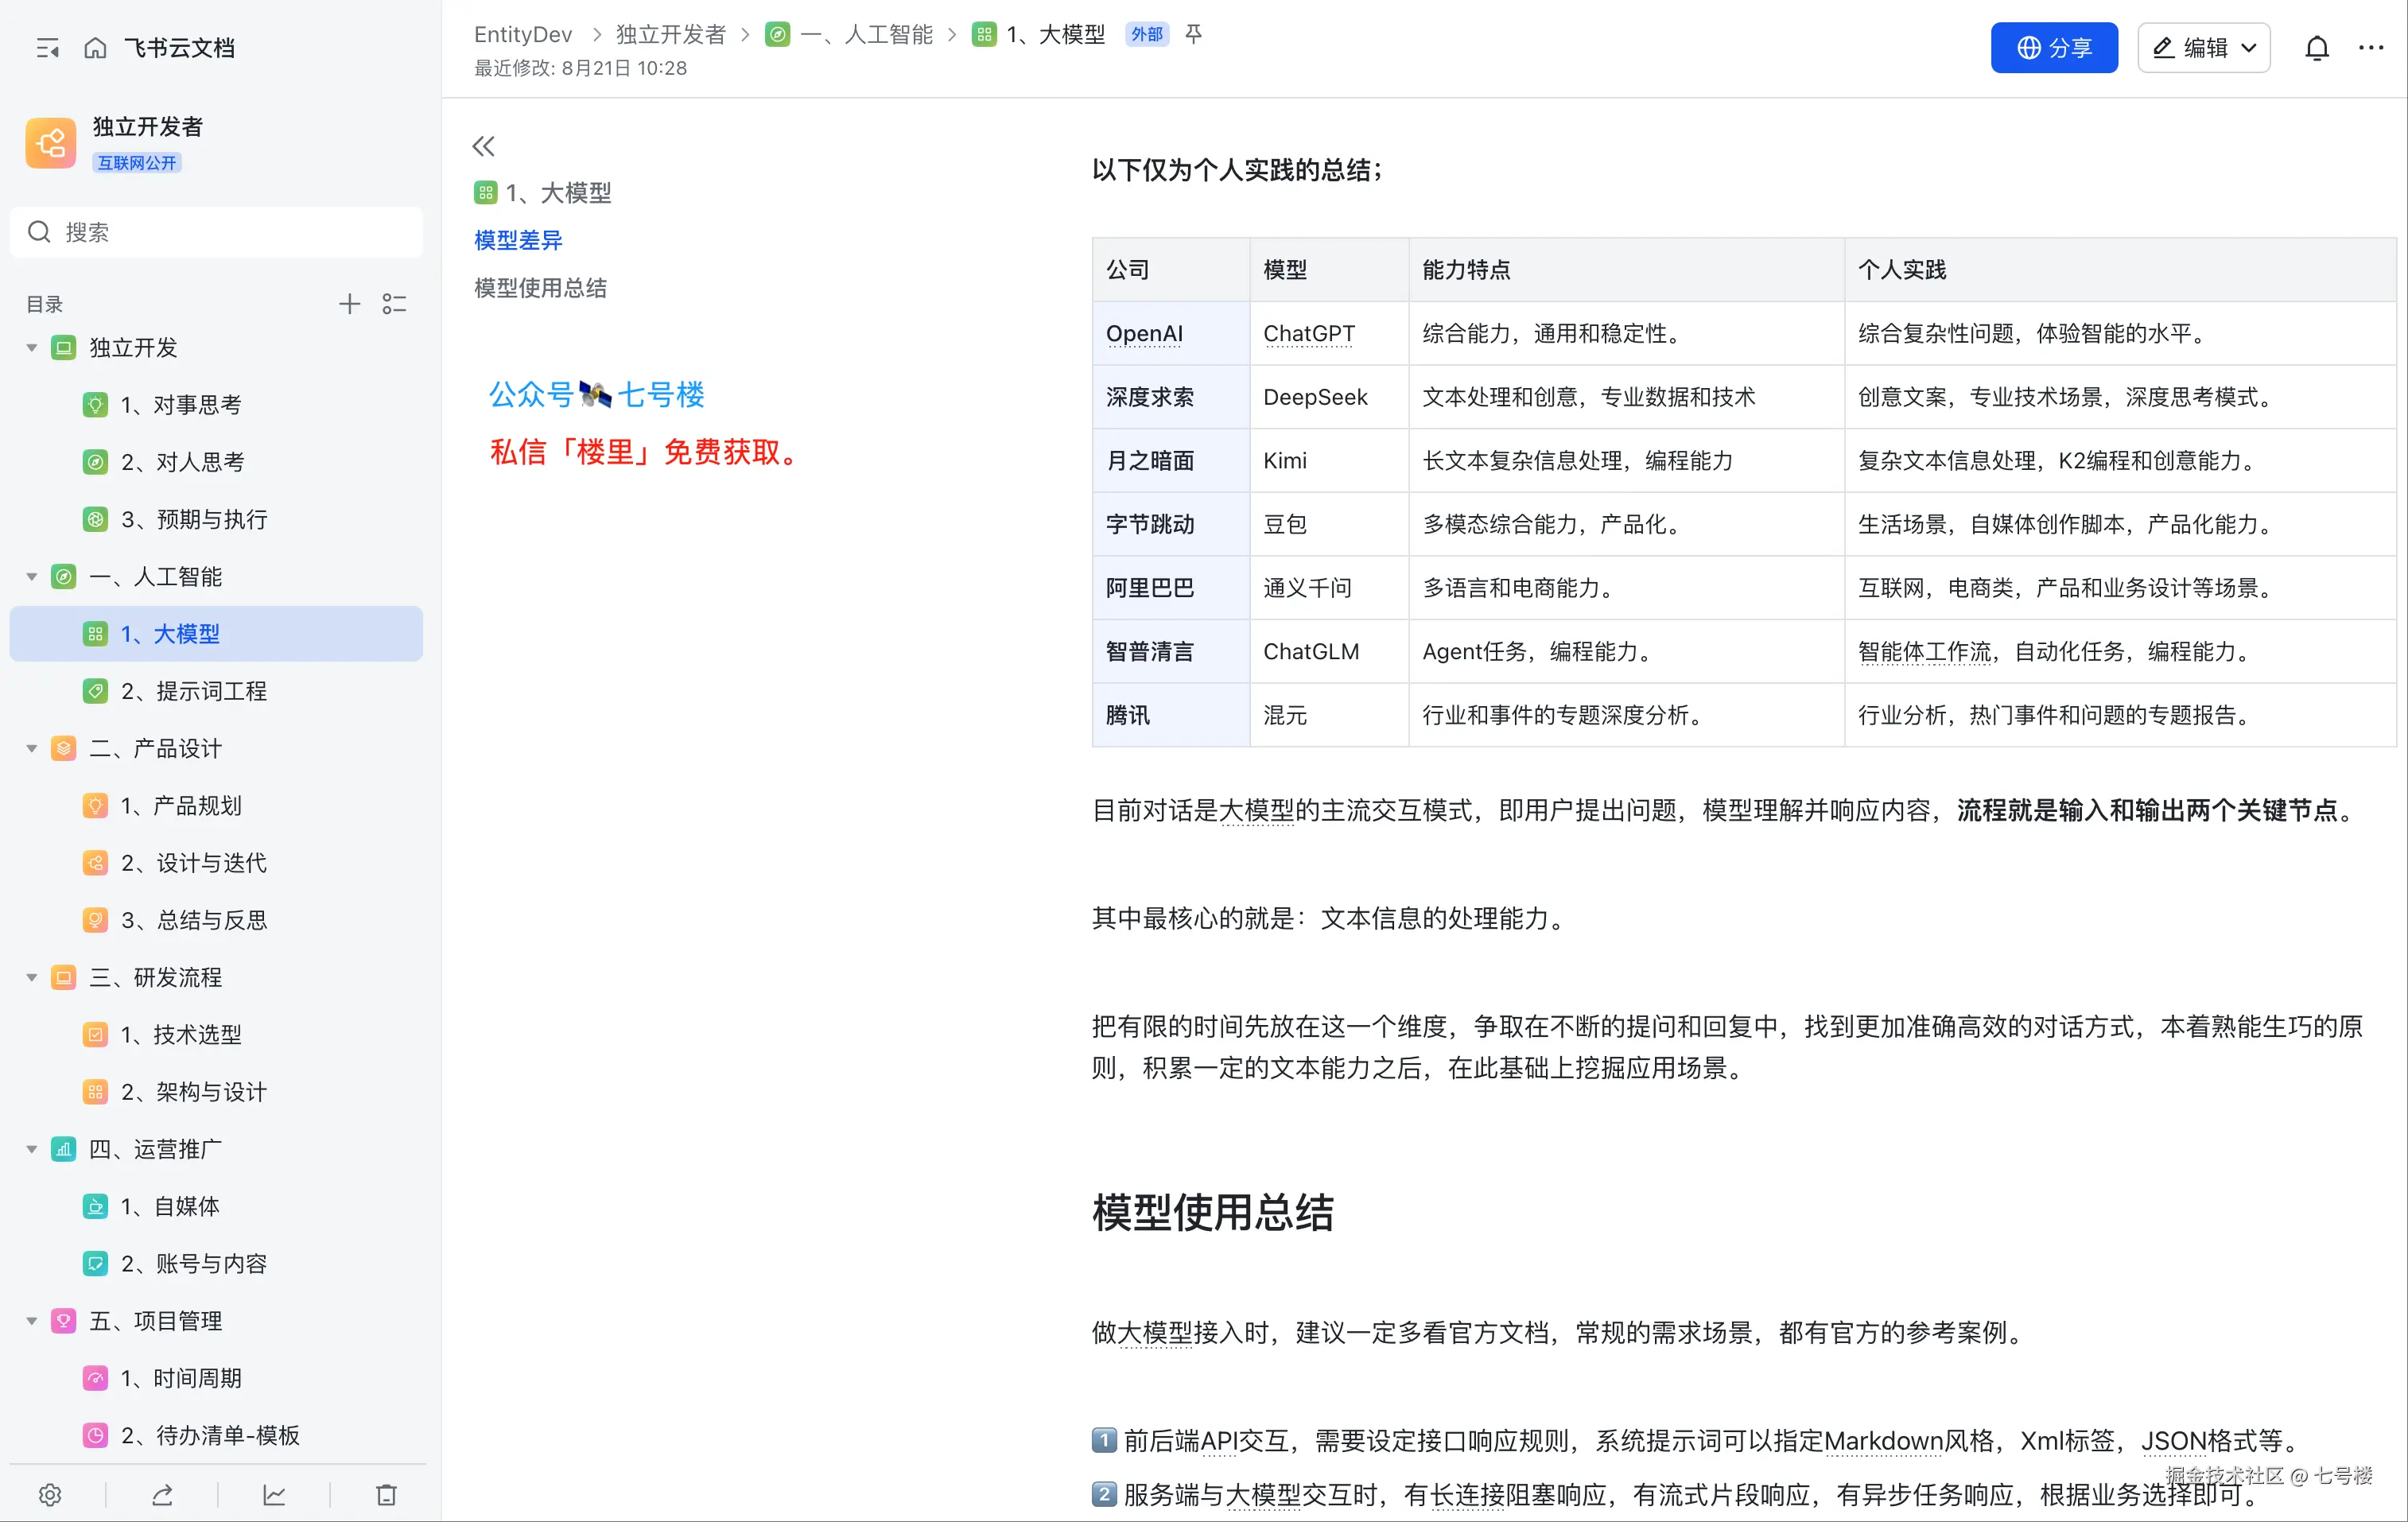The image size is (2408, 1522).
Task: Open the 模型差异 link
Action: pyautogui.click(x=517, y=240)
